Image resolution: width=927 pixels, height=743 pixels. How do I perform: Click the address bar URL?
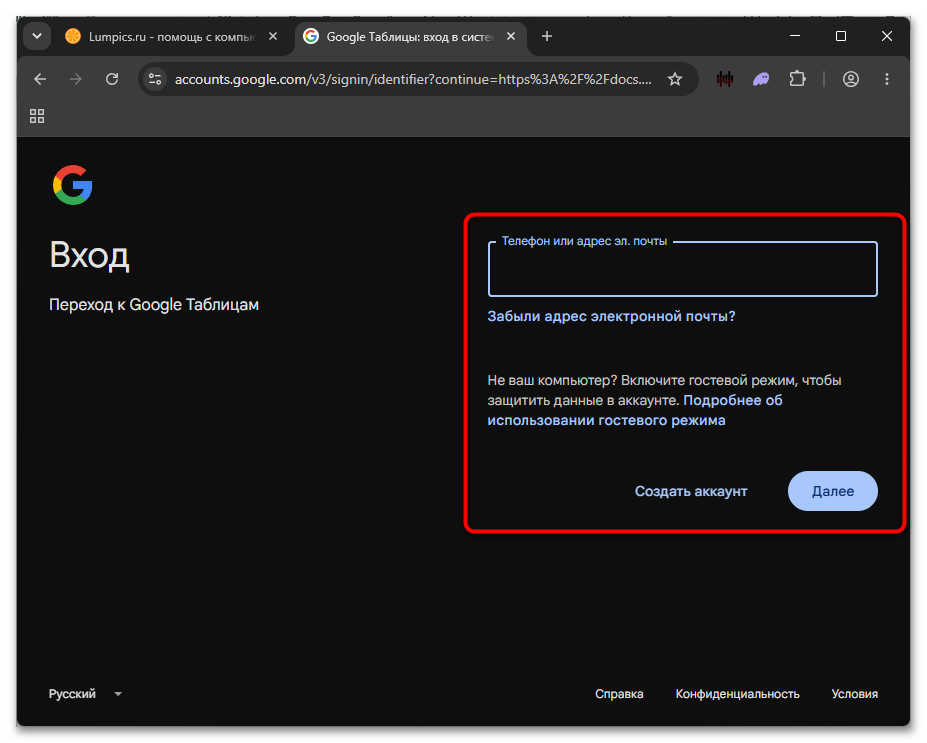point(413,79)
